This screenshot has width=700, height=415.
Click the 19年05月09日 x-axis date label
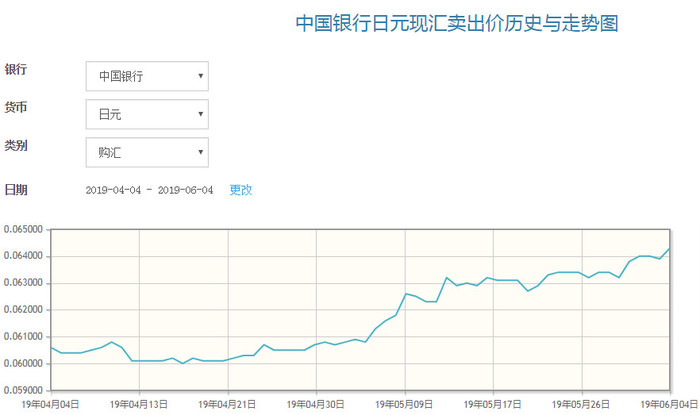pyautogui.click(x=405, y=405)
